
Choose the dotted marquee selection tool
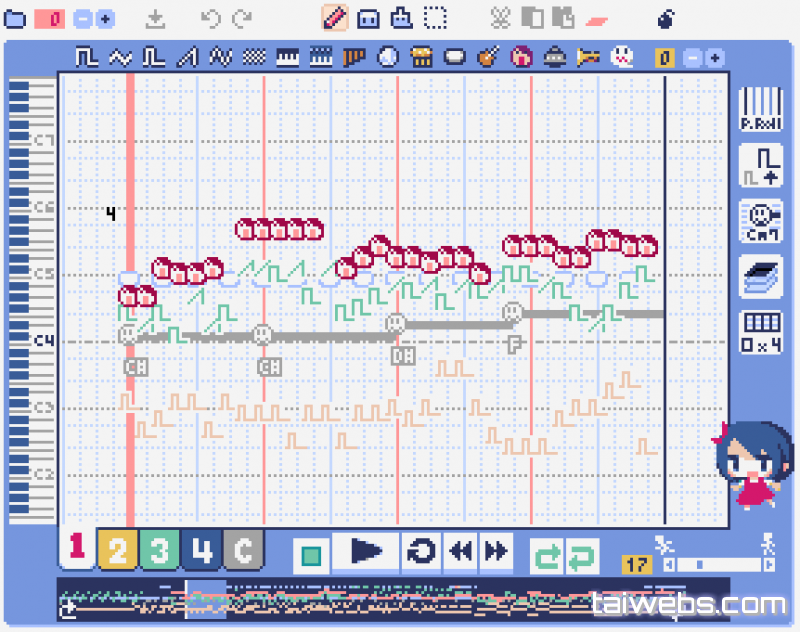click(x=435, y=18)
